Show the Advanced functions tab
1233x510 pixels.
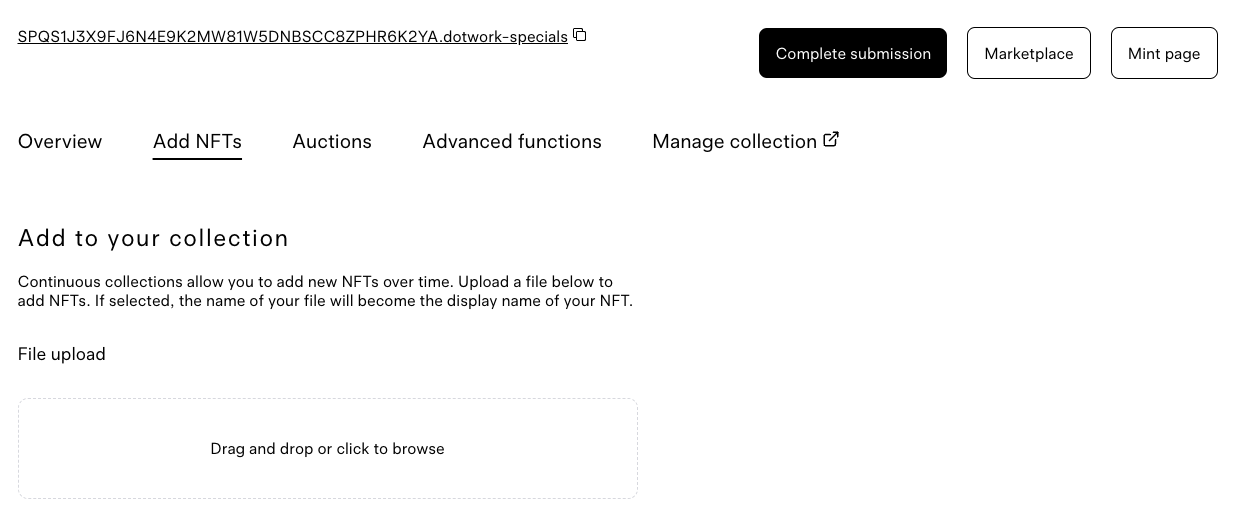pyautogui.click(x=512, y=142)
